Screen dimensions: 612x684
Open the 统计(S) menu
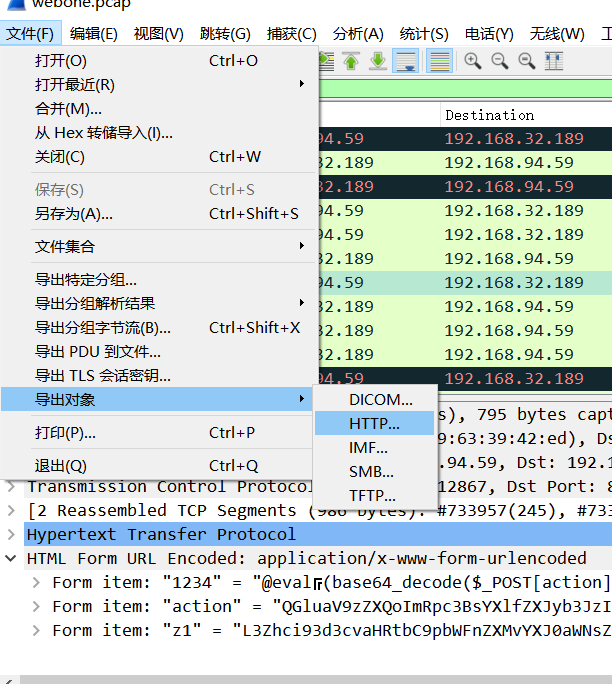[424, 34]
